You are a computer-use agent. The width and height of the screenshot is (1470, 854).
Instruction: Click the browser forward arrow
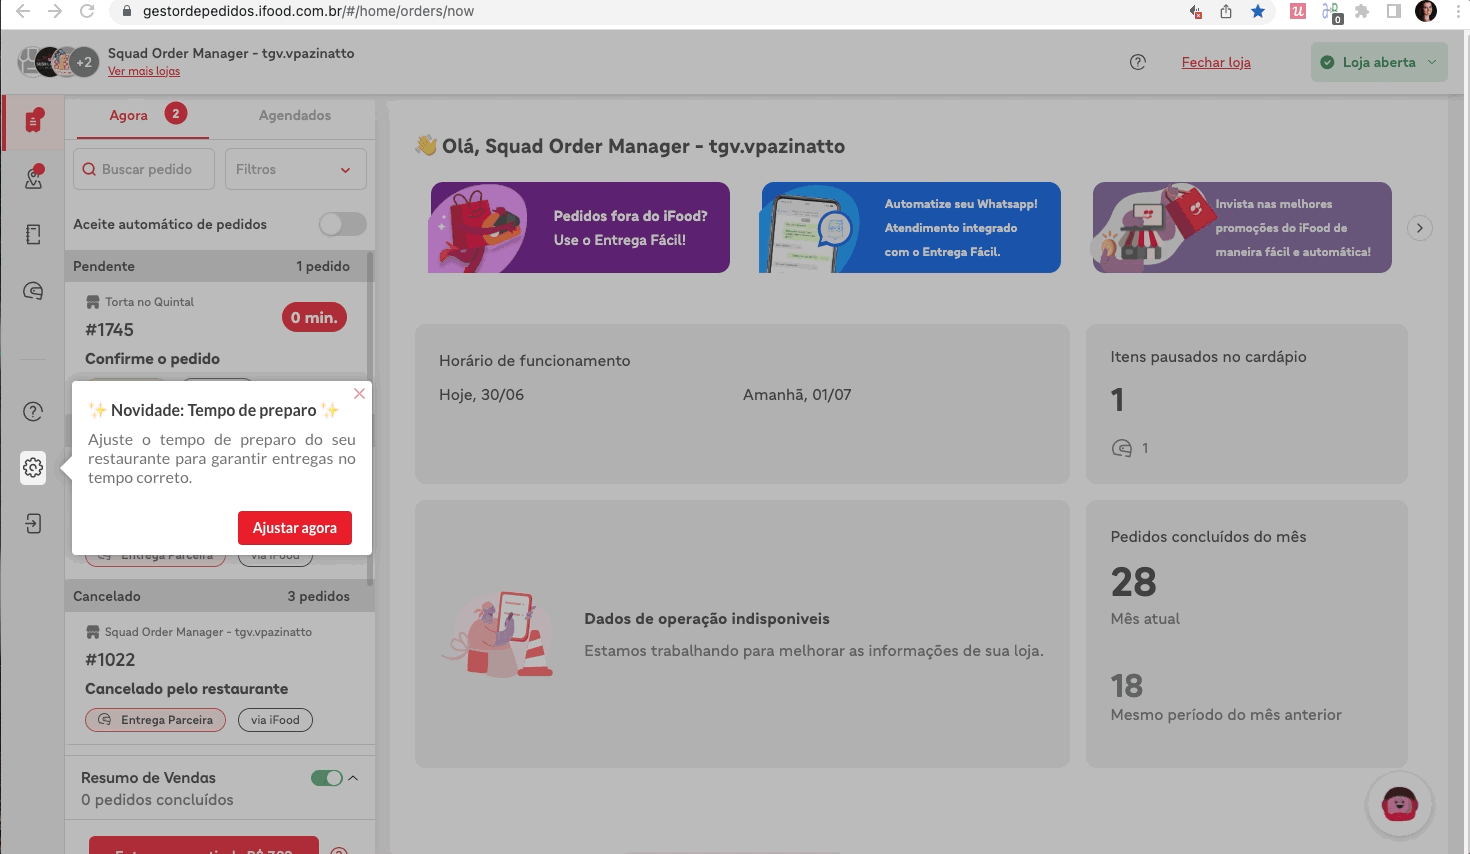click(55, 11)
